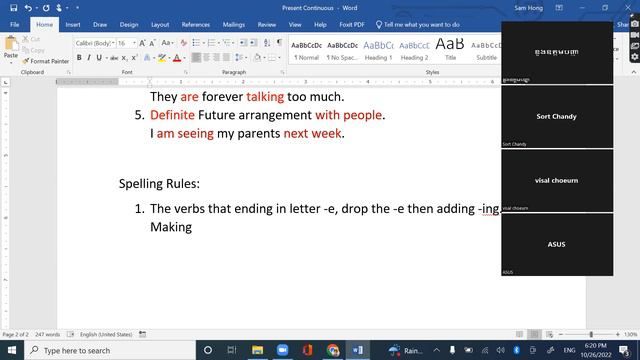Image resolution: width=640 pixels, height=360 pixels.
Task: Open Google Chrome from taskbar
Action: pos(333,350)
